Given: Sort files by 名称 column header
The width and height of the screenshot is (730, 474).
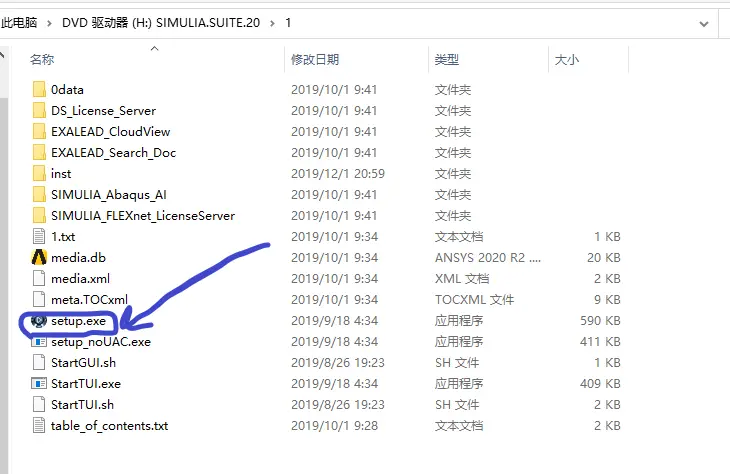Looking at the screenshot, I should 42,60.
